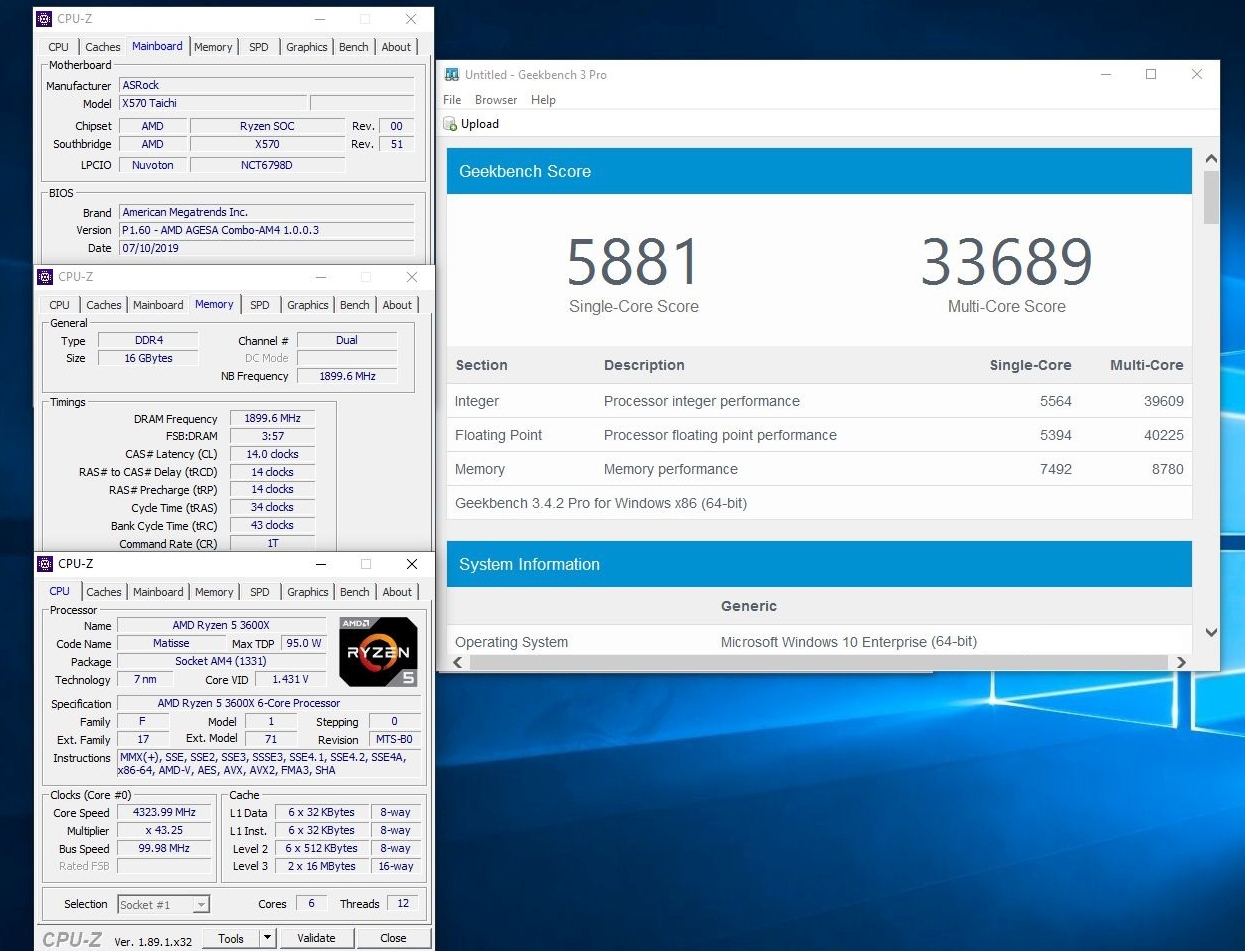This screenshot has height=951, width=1245.
Task: Click the Close button in CPU-Z footer
Action: [393, 938]
